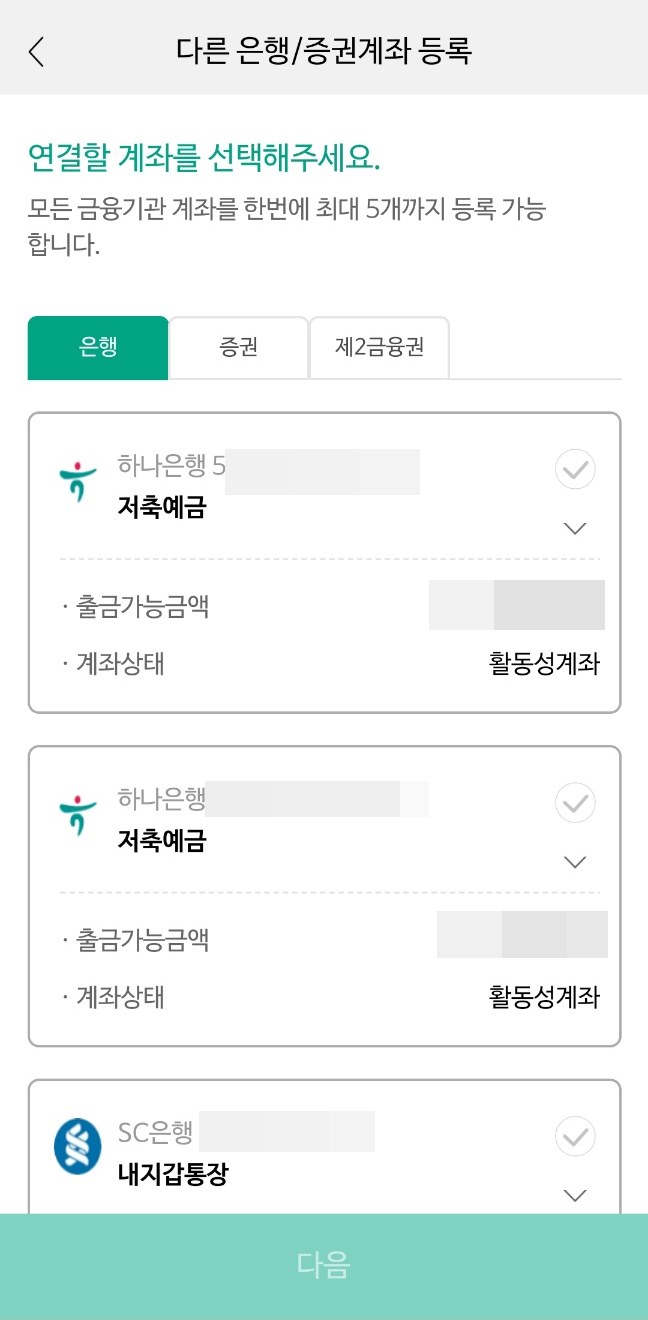The width and height of the screenshot is (648, 1320).
Task: Tap the first 하나은행 logo icon
Action: point(78,483)
